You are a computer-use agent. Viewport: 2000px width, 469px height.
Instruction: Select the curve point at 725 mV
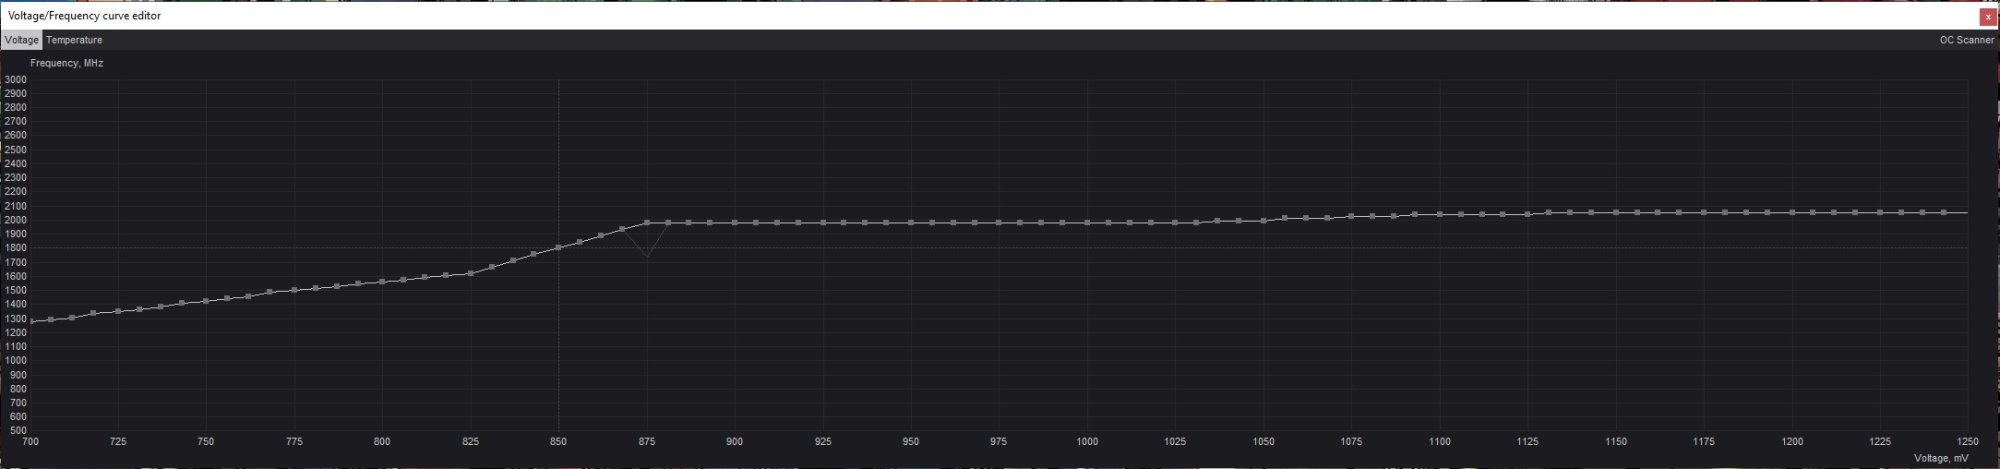[x=118, y=311]
